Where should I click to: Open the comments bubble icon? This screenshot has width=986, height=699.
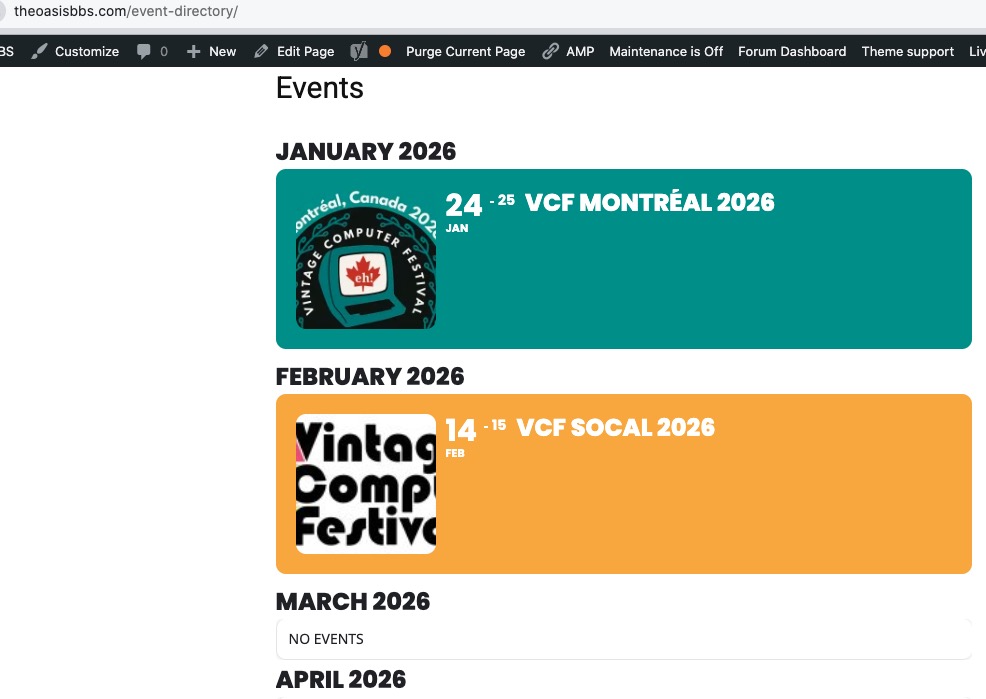(x=144, y=52)
